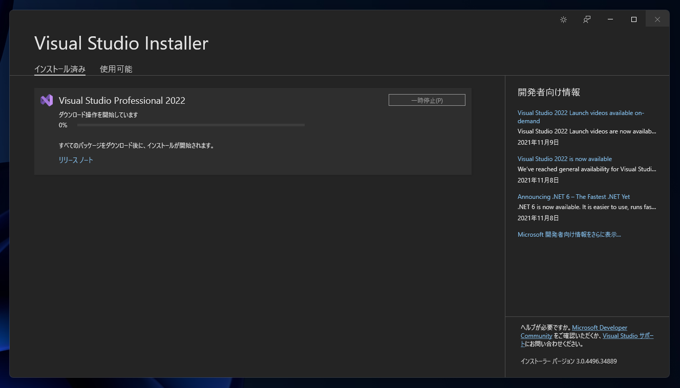
Task: Click the download progress bar at 0%
Action: point(191,125)
